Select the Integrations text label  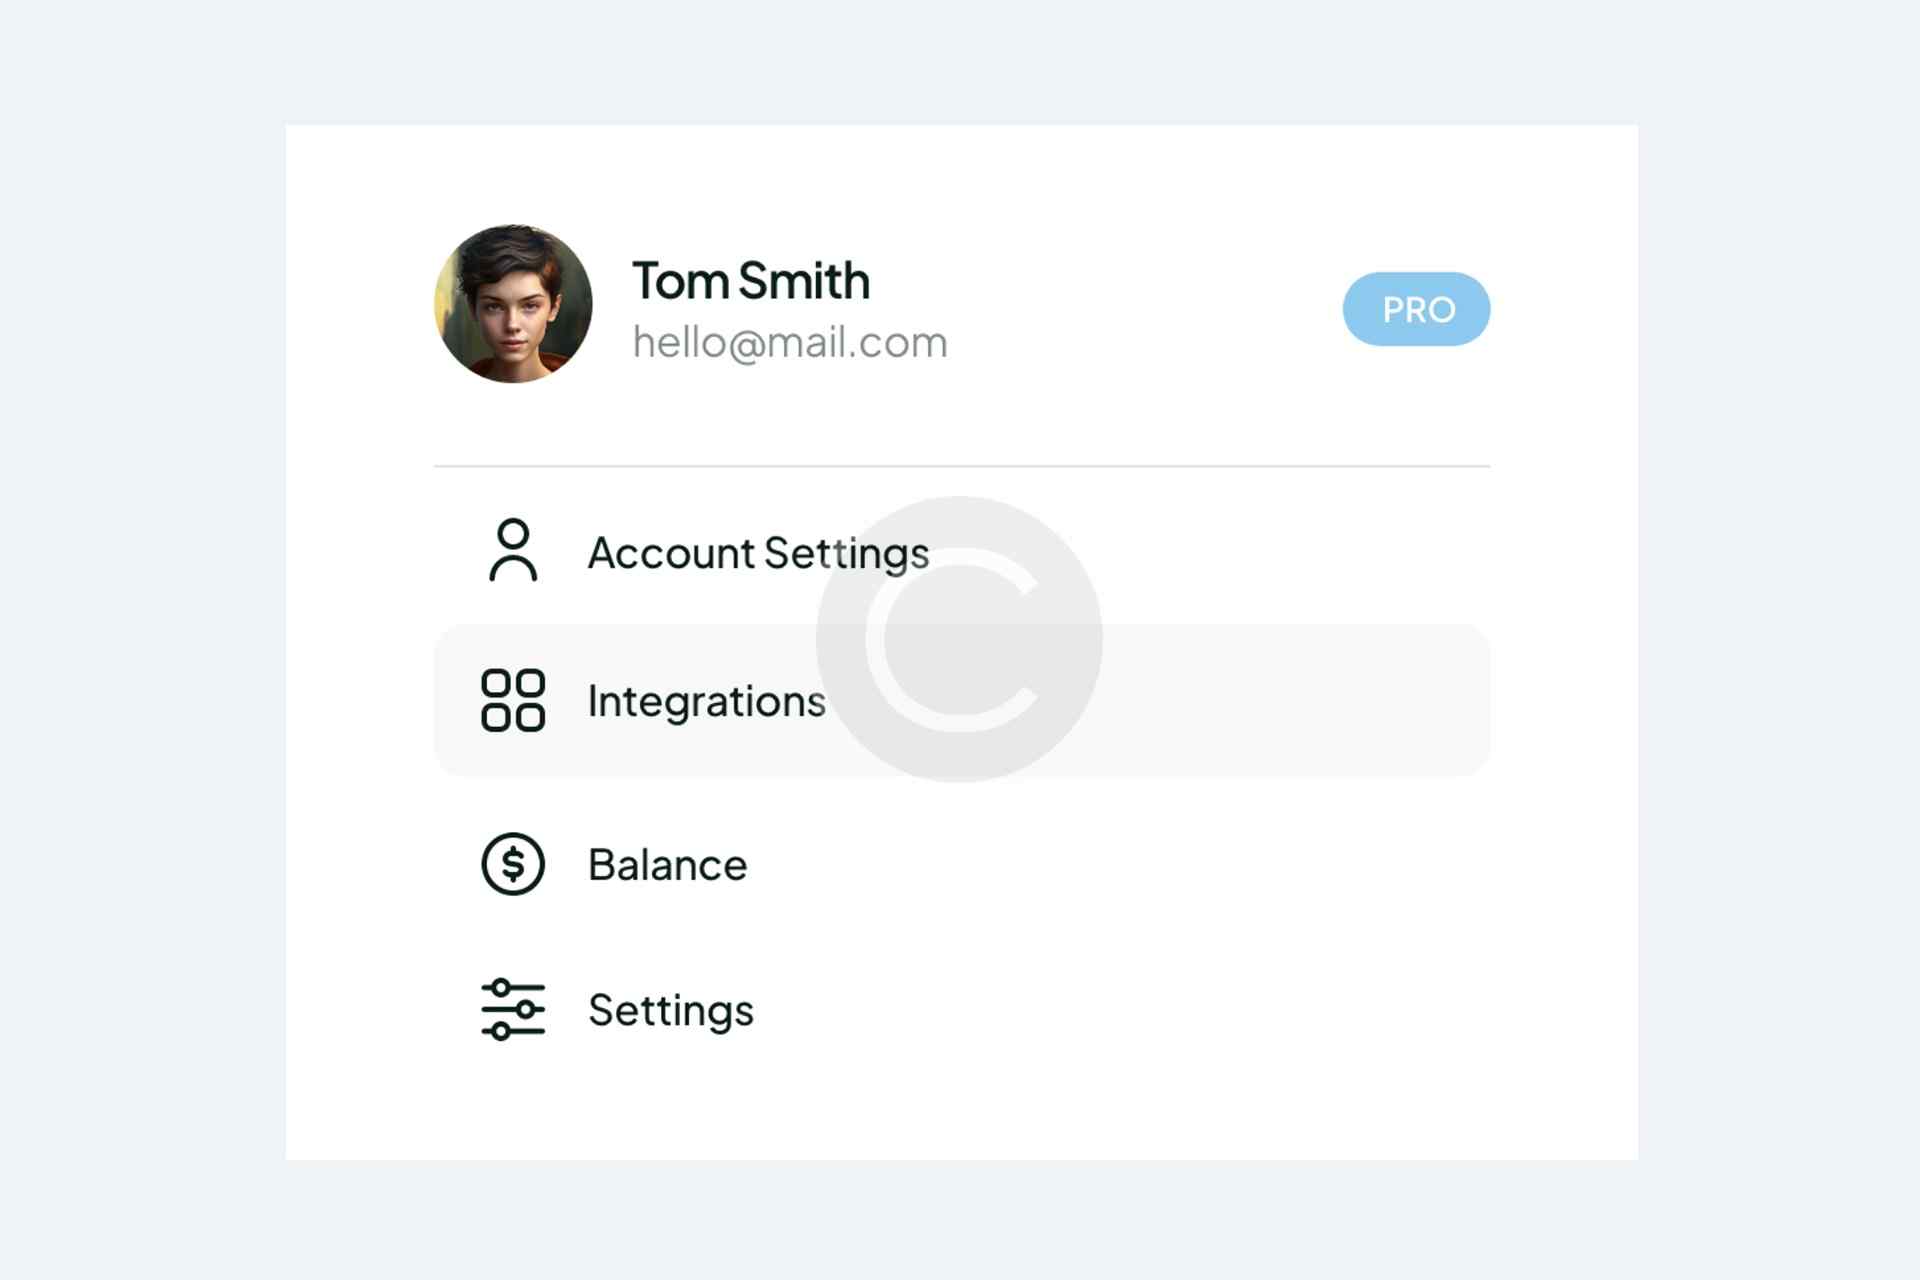(706, 701)
